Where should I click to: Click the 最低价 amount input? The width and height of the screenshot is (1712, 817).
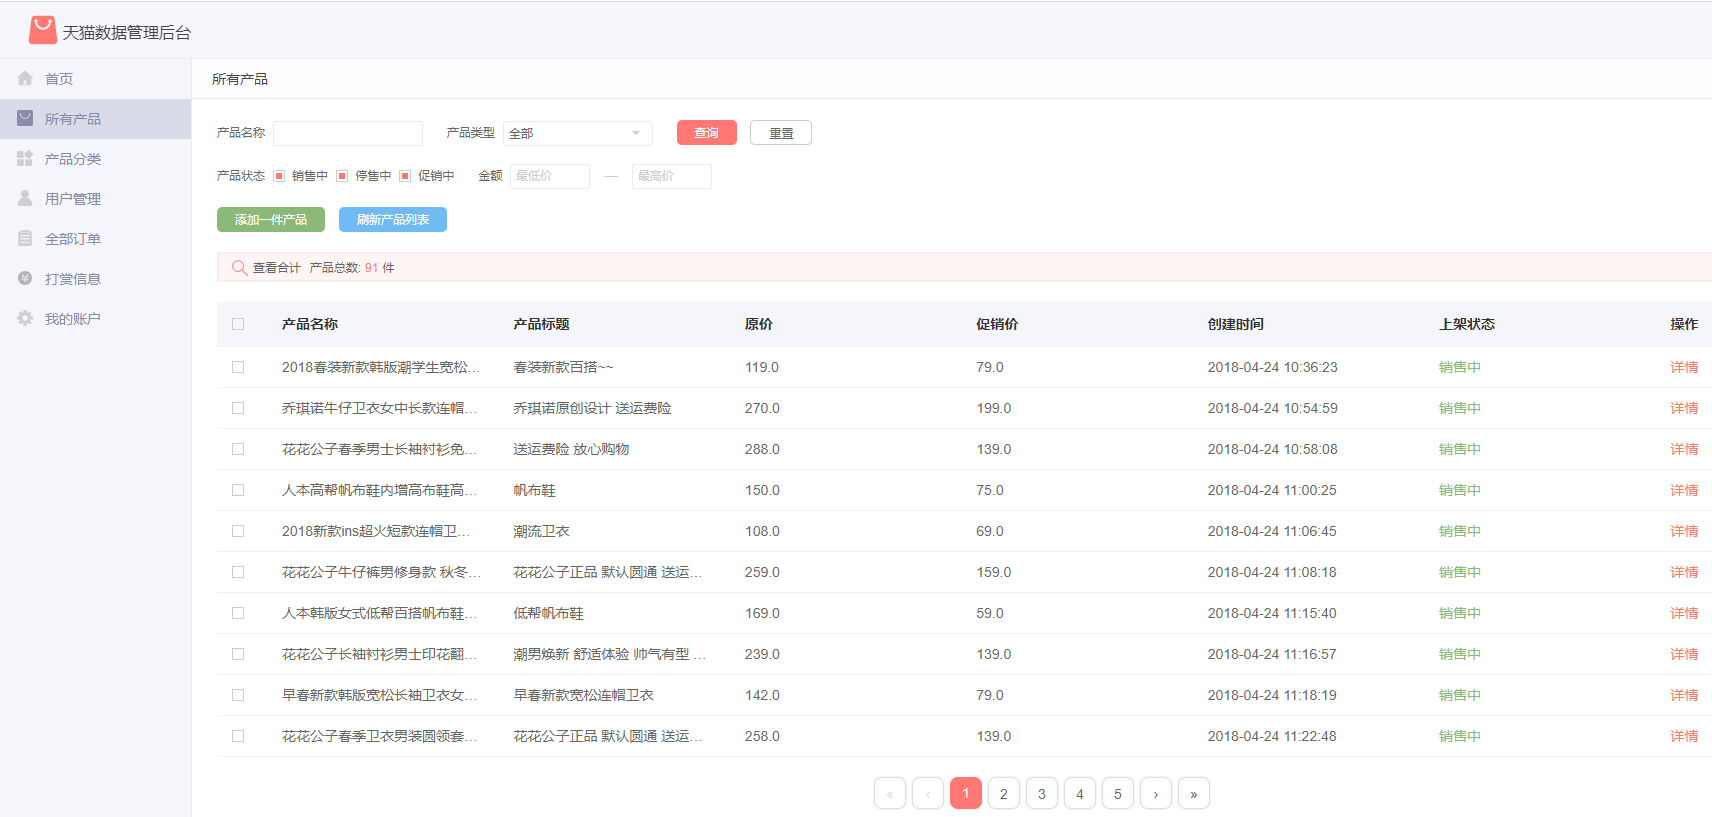coord(550,176)
